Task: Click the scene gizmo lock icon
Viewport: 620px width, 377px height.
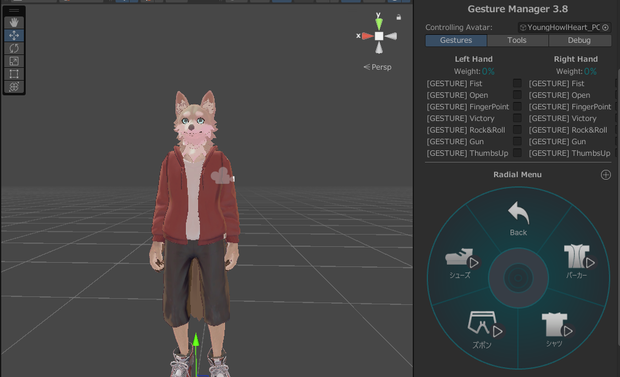Action: click(399, 17)
